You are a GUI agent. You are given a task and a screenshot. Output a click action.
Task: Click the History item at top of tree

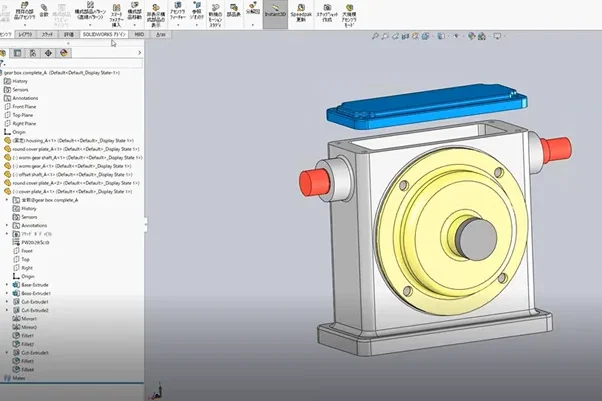click(22, 81)
